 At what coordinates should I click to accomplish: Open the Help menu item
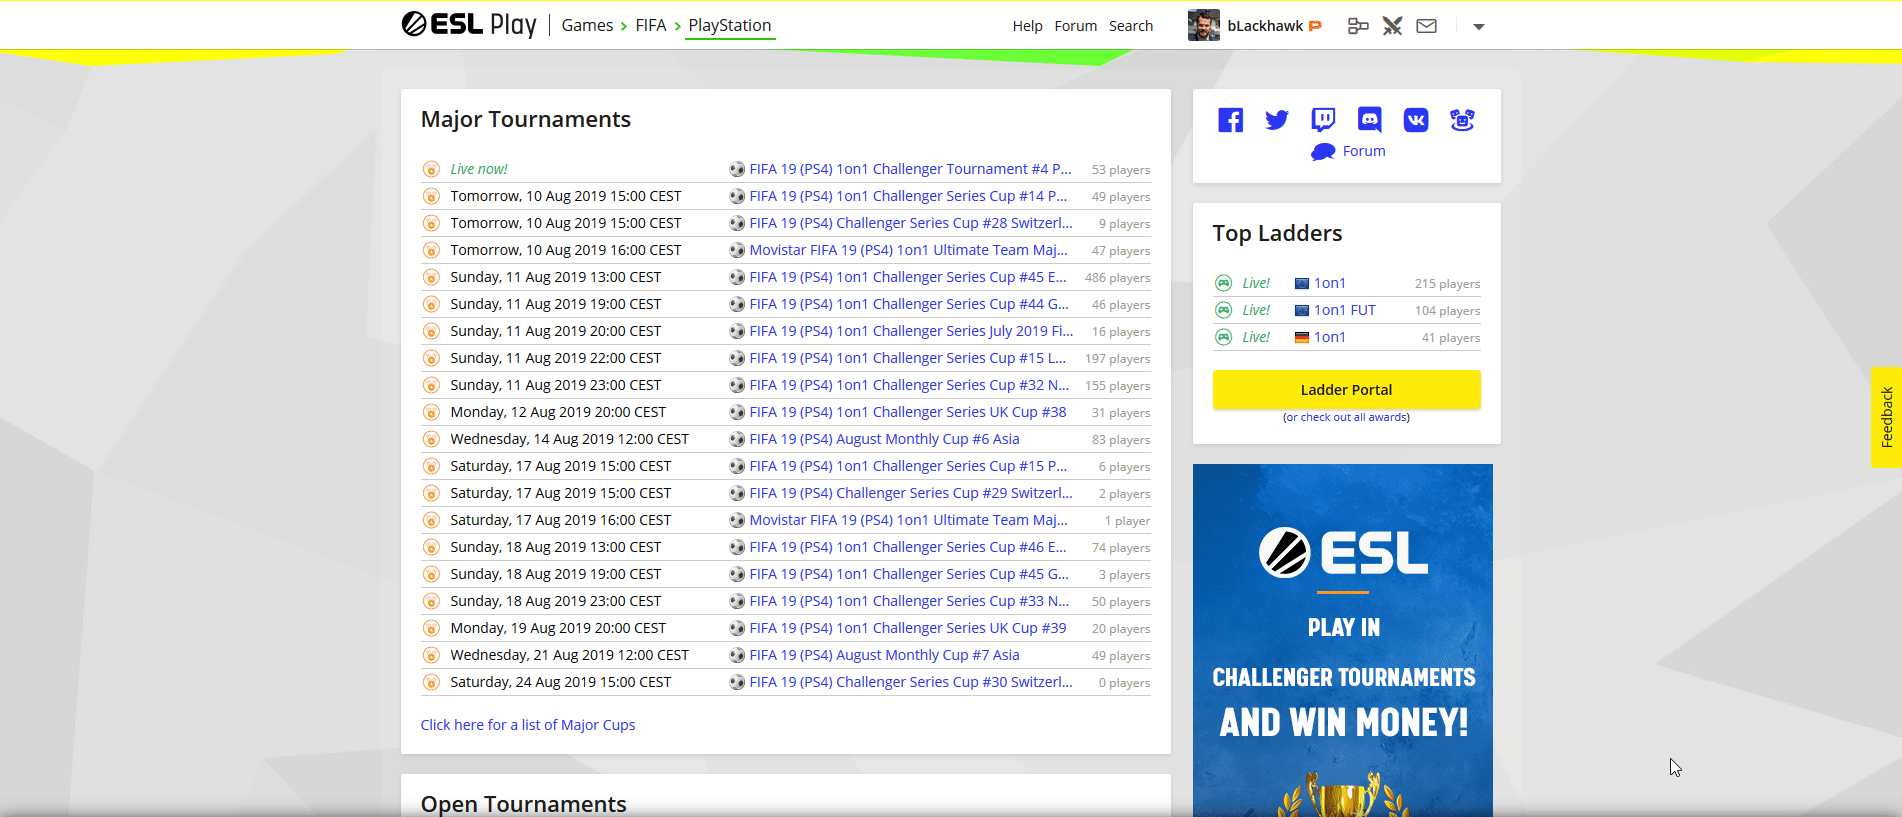coord(1027,26)
